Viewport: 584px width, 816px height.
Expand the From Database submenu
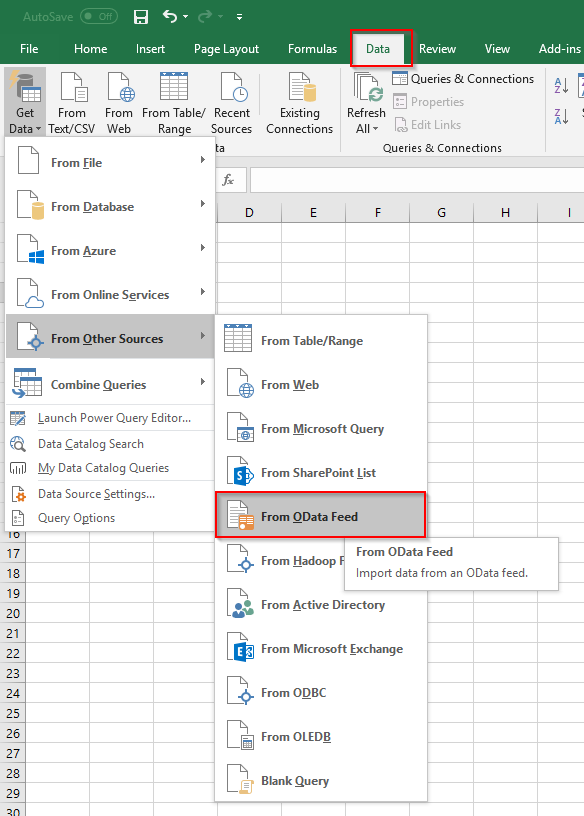[110, 207]
